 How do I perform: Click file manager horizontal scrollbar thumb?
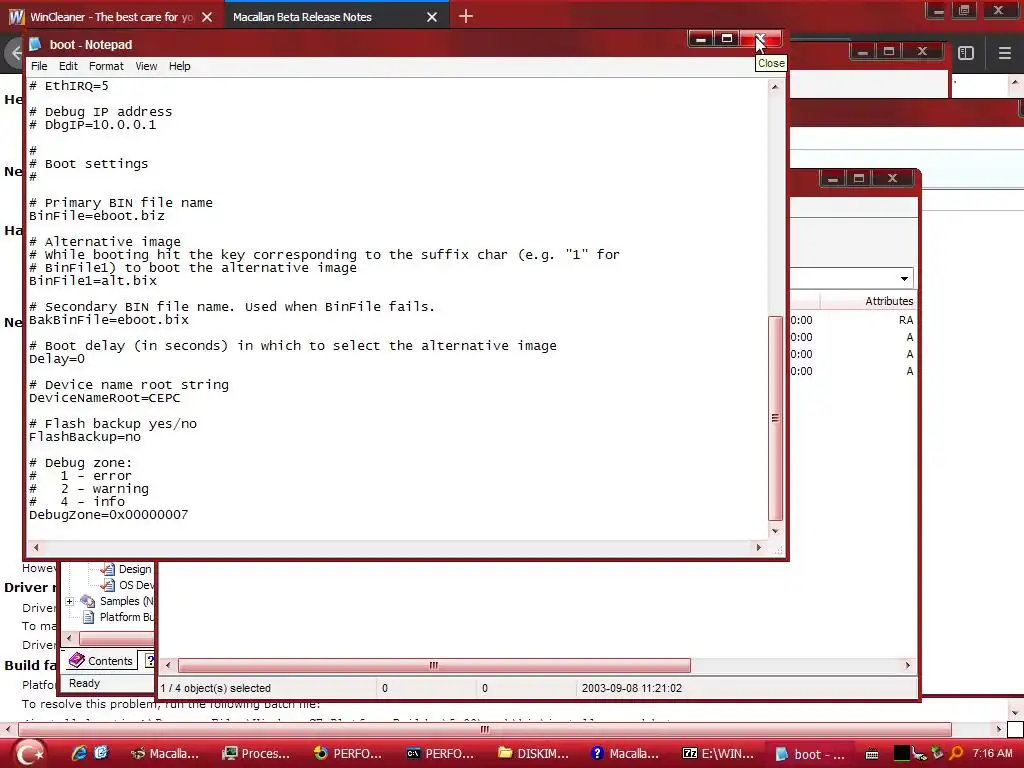(x=434, y=665)
